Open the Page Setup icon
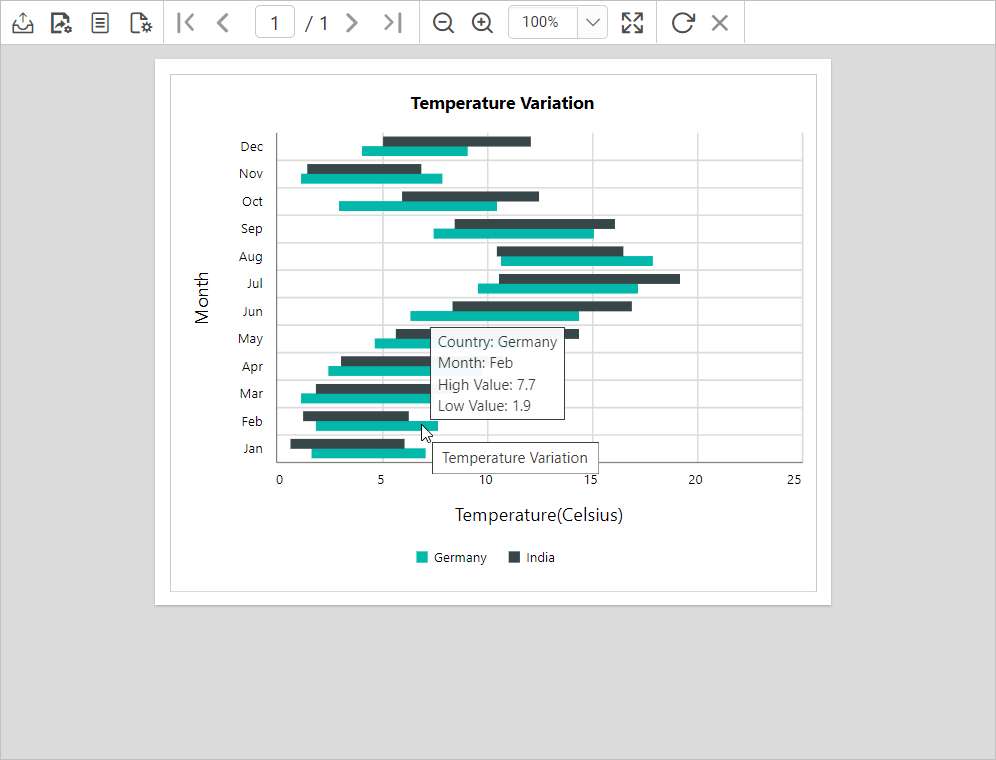 point(141,22)
